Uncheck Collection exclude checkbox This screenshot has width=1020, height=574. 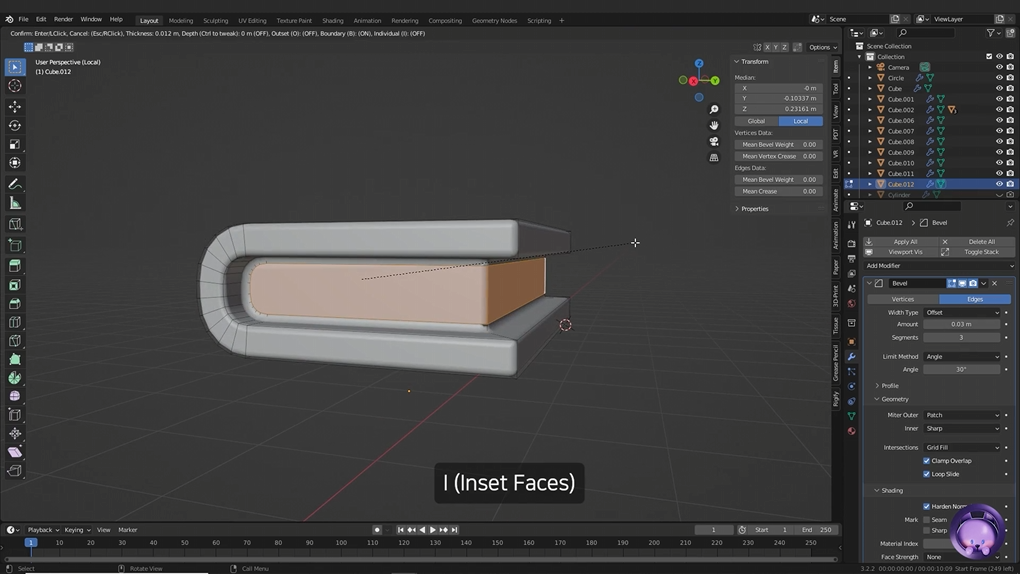[x=989, y=57]
